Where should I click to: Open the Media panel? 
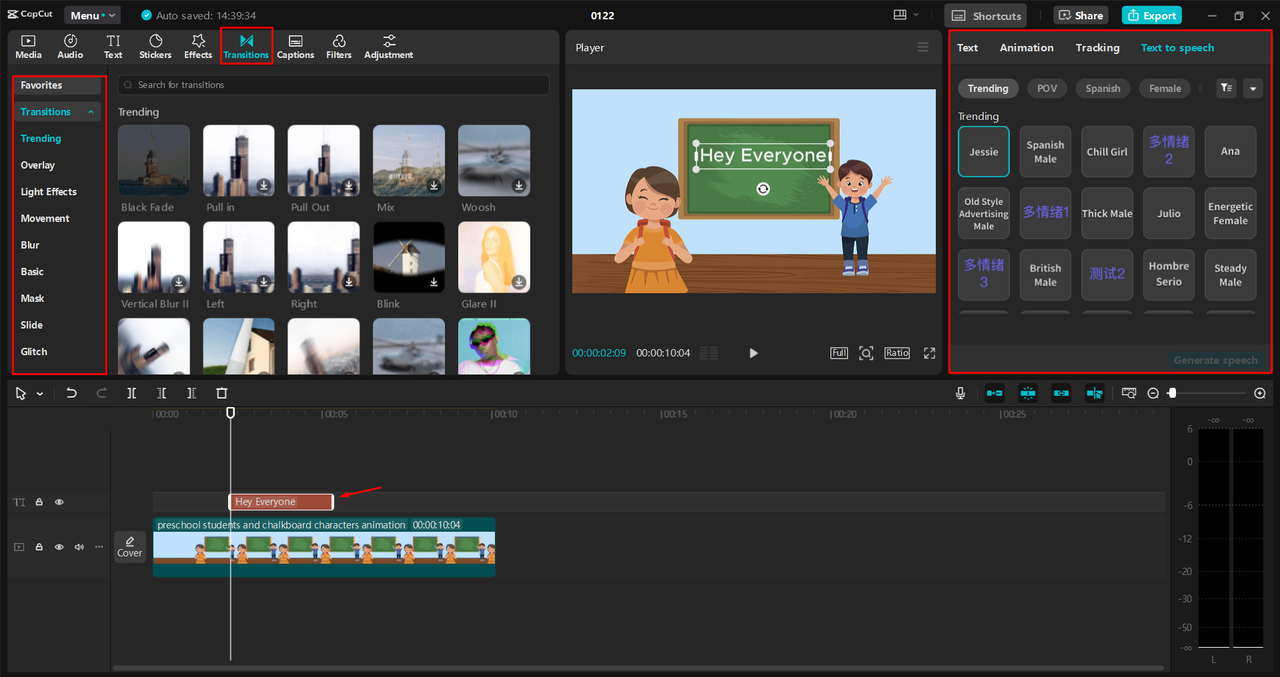[28, 46]
